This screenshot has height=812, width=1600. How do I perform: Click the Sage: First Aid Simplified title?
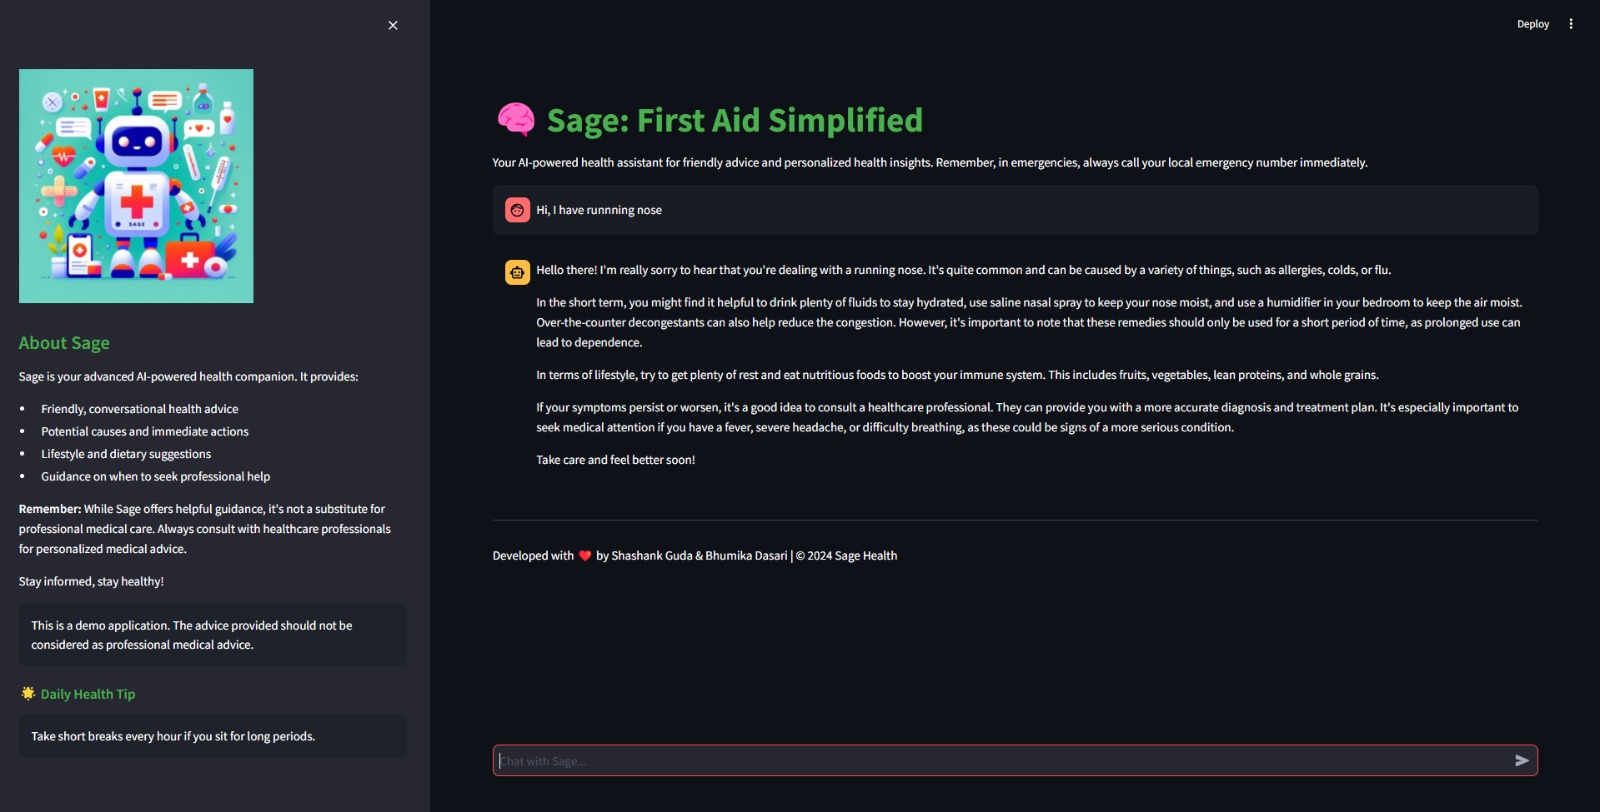[735, 120]
